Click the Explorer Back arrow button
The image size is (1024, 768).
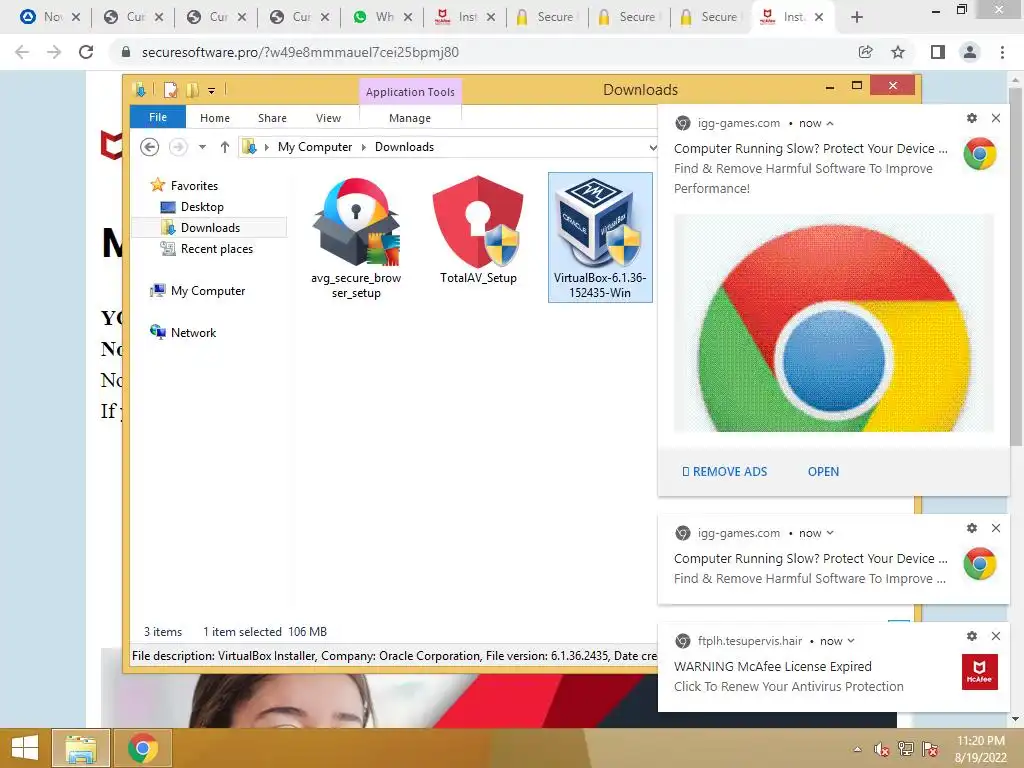(x=150, y=147)
